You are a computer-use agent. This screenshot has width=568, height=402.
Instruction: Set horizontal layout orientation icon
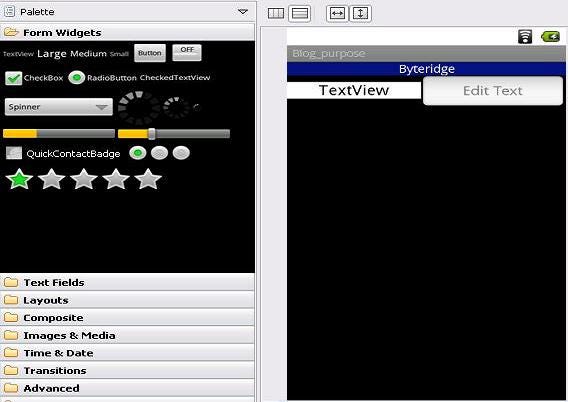[276, 13]
